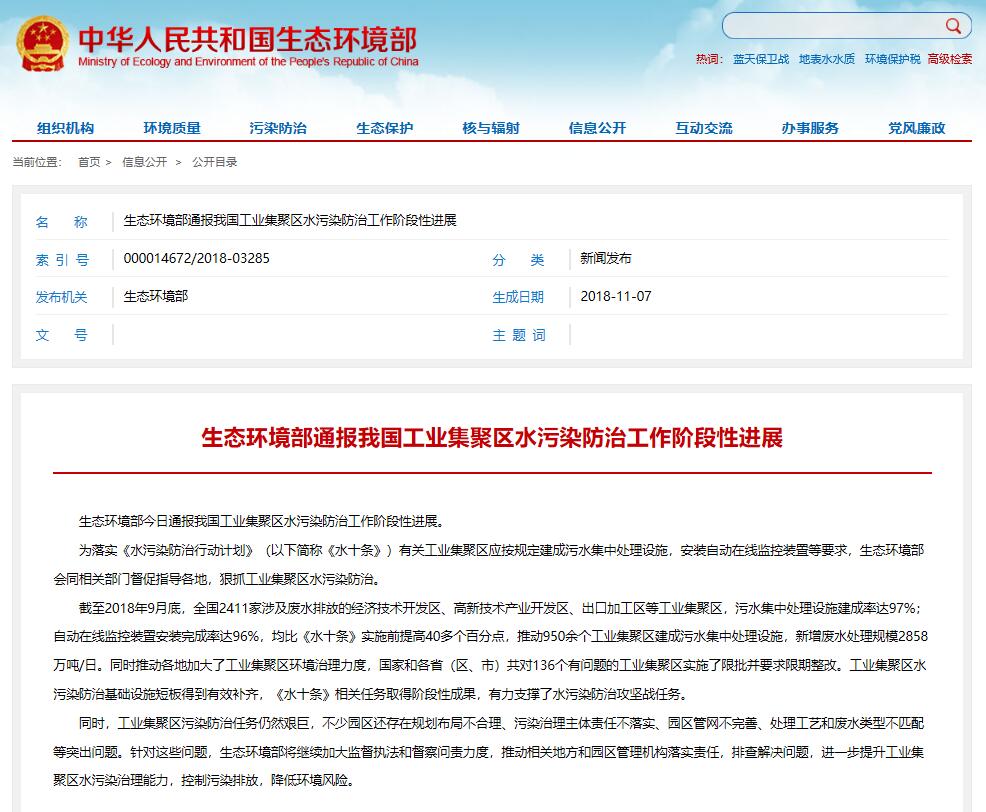Open the 生态保护 menu
The image size is (986, 812).
(385, 128)
